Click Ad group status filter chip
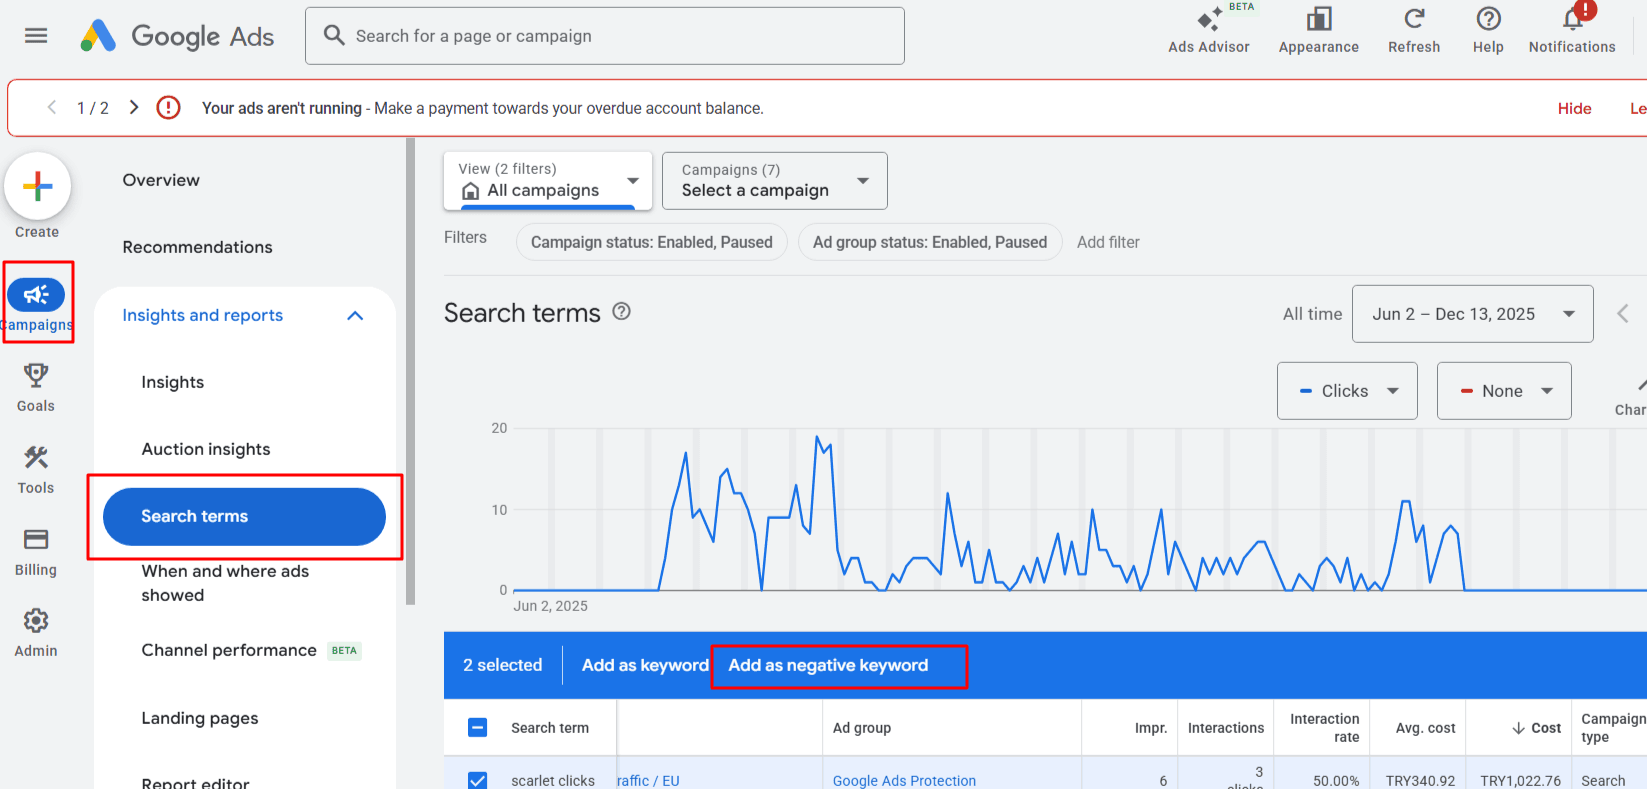Image resolution: width=1647 pixels, height=789 pixels. point(930,242)
